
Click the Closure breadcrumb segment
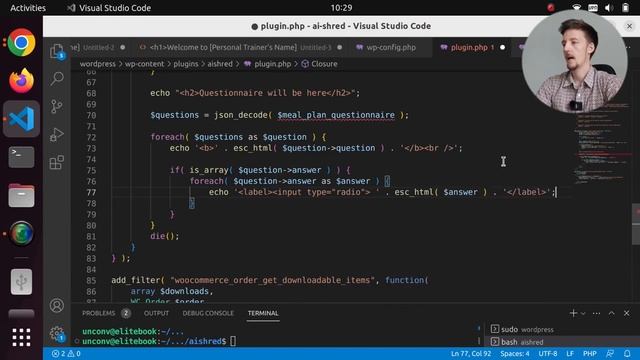click(320, 64)
